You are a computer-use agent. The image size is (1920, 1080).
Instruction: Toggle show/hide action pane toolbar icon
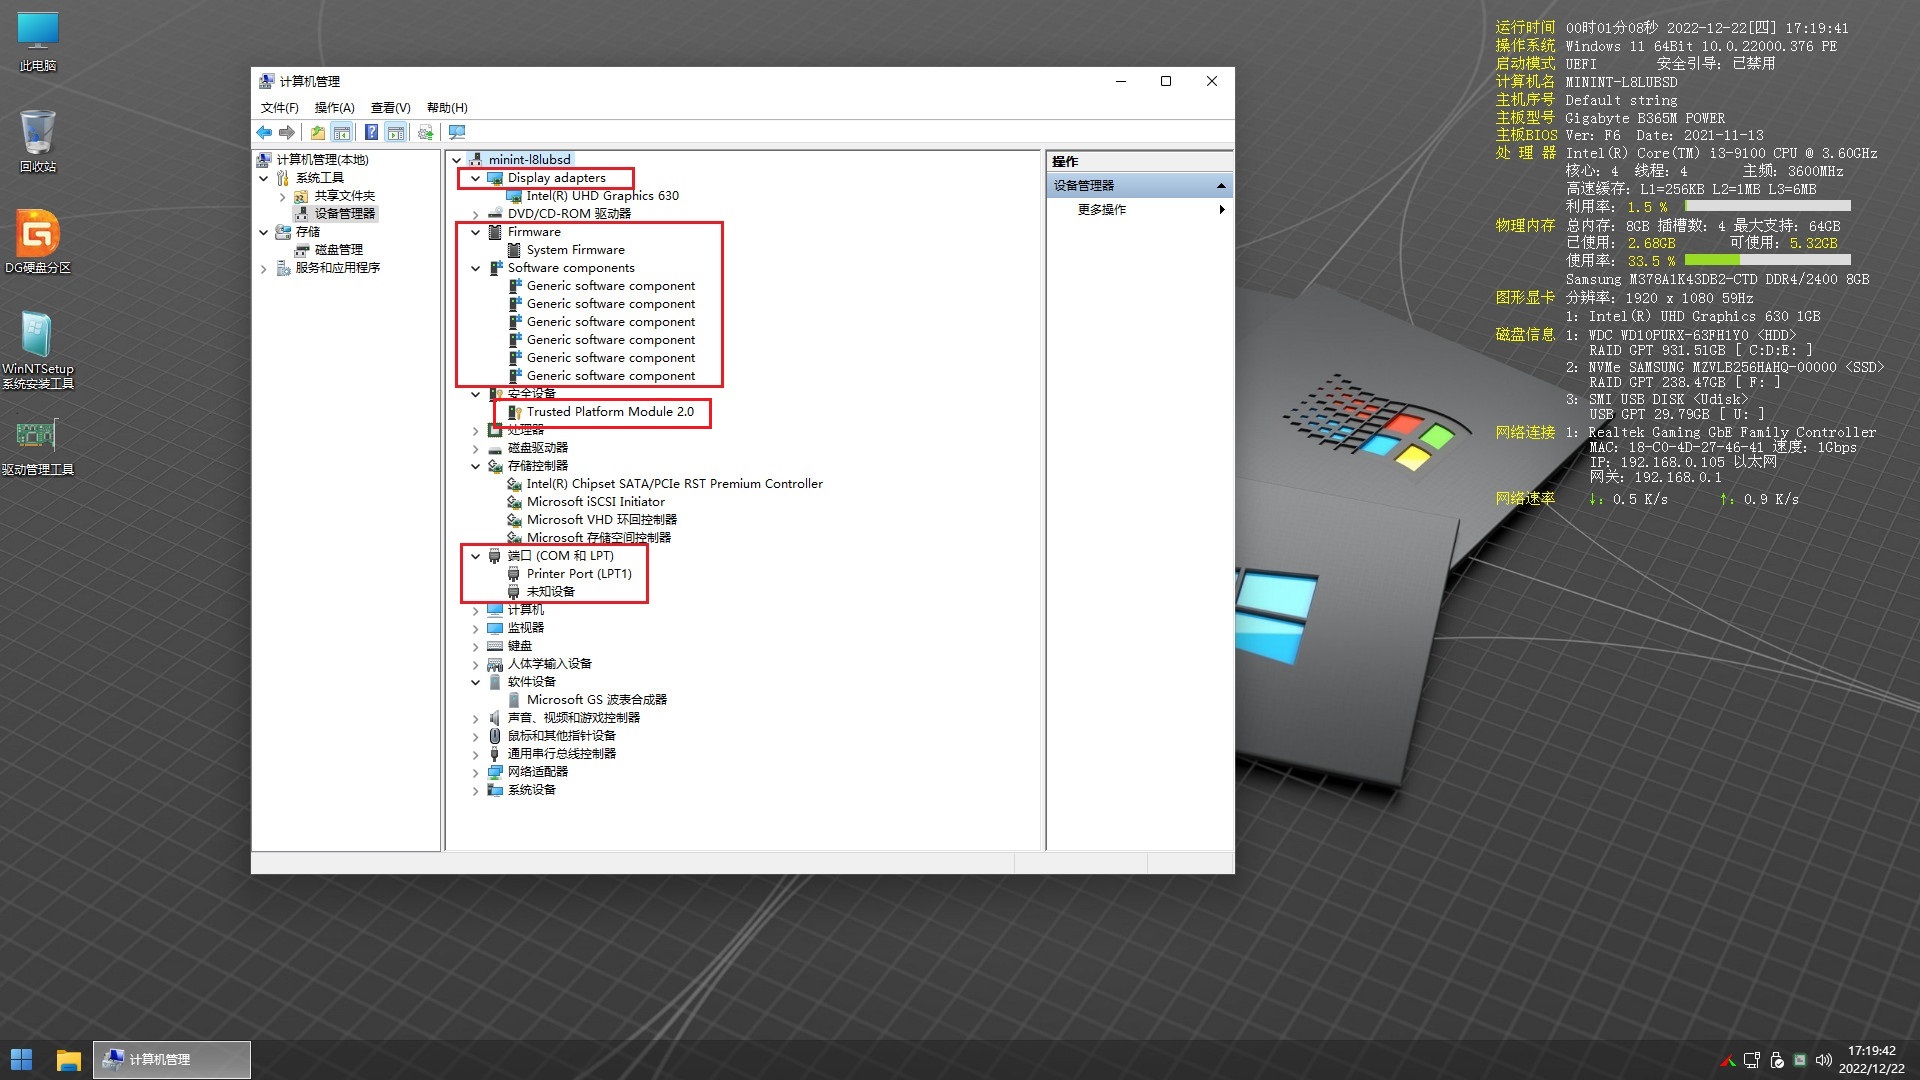396,132
